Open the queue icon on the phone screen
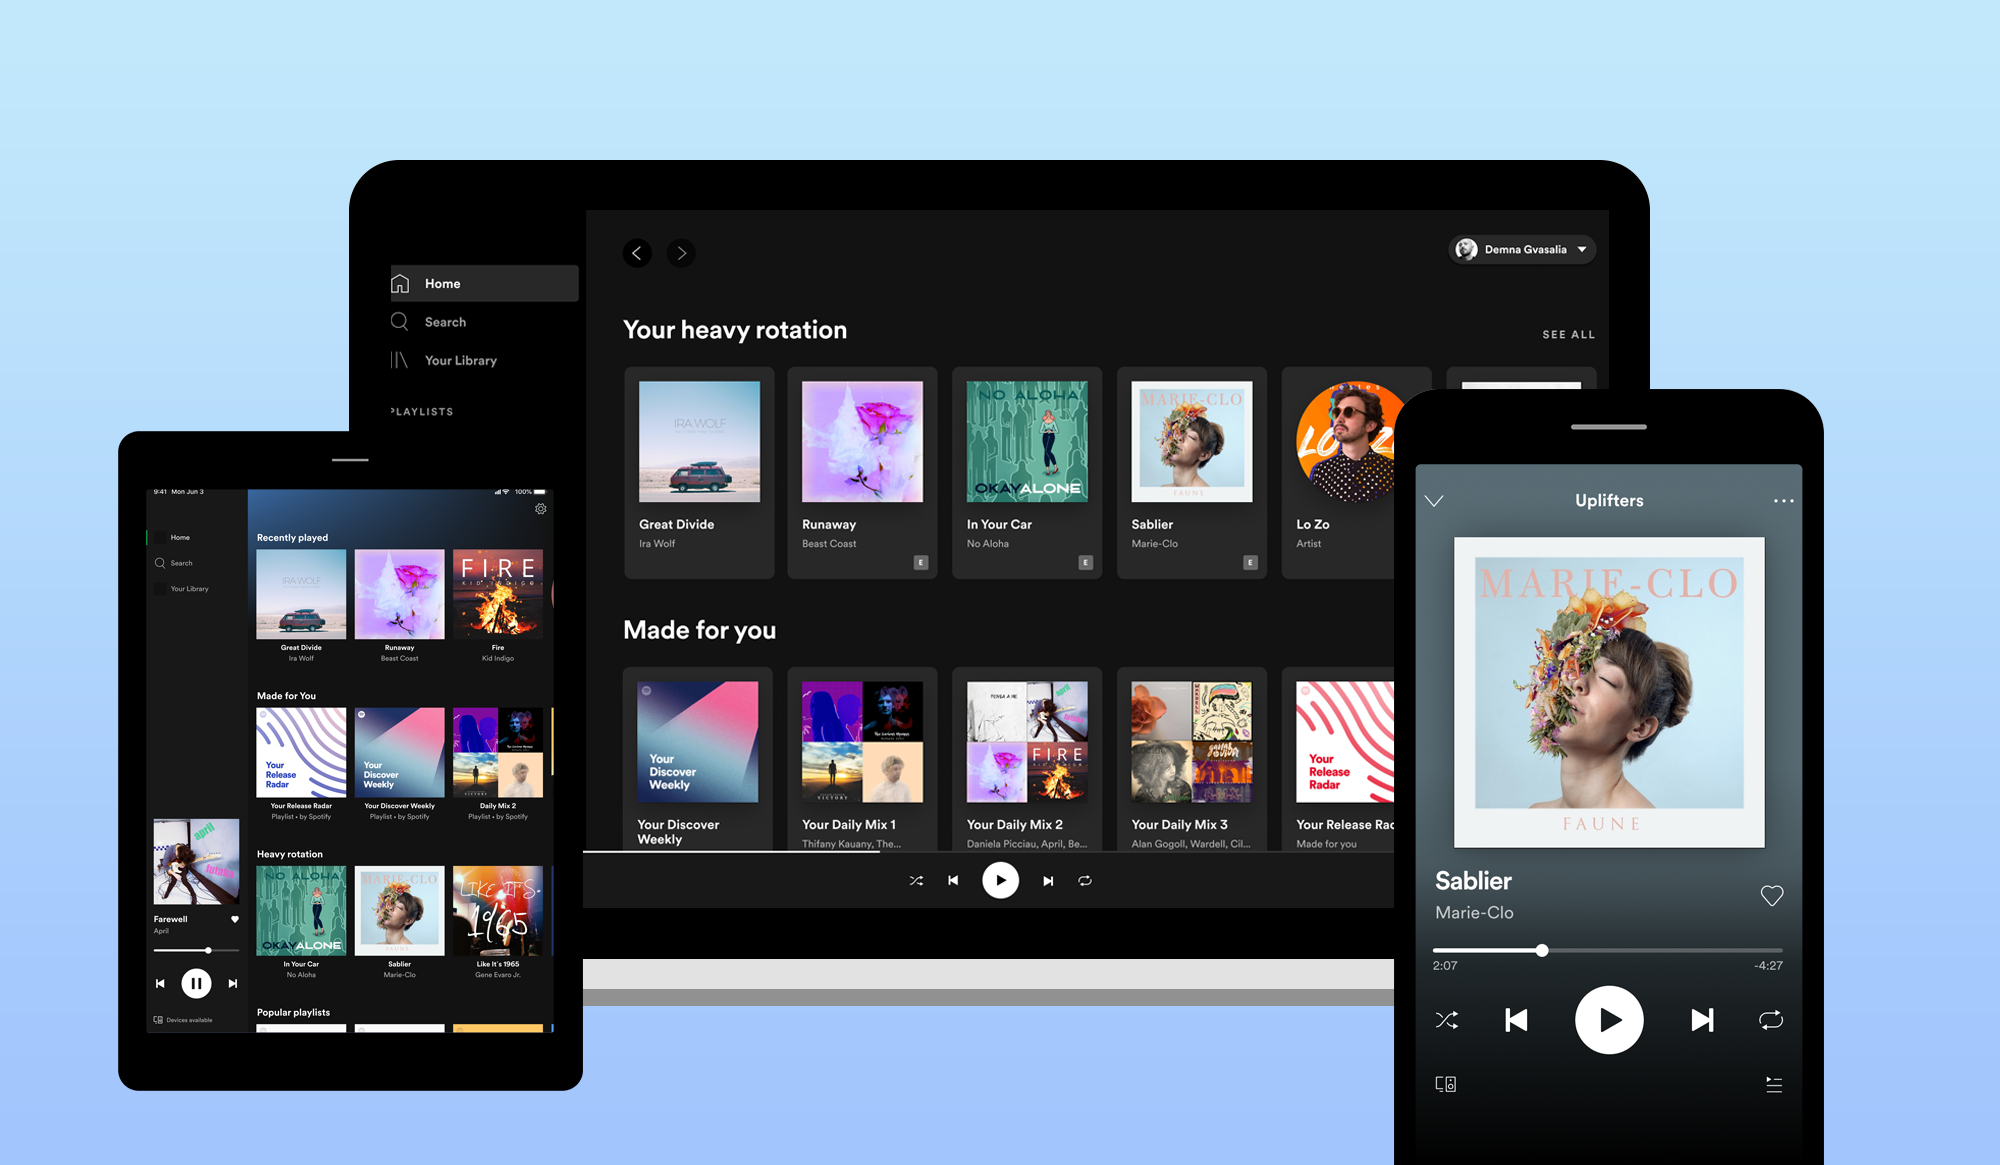2000x1165 pixels. (x=1773, y=1083)
